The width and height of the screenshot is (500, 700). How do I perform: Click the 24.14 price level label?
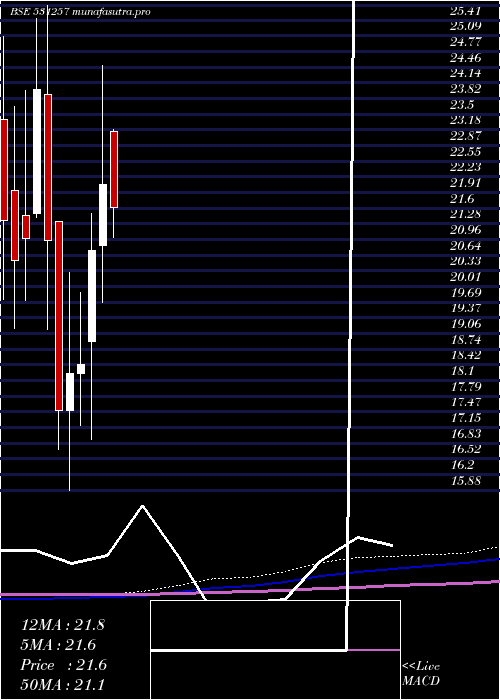click(465, 73)
